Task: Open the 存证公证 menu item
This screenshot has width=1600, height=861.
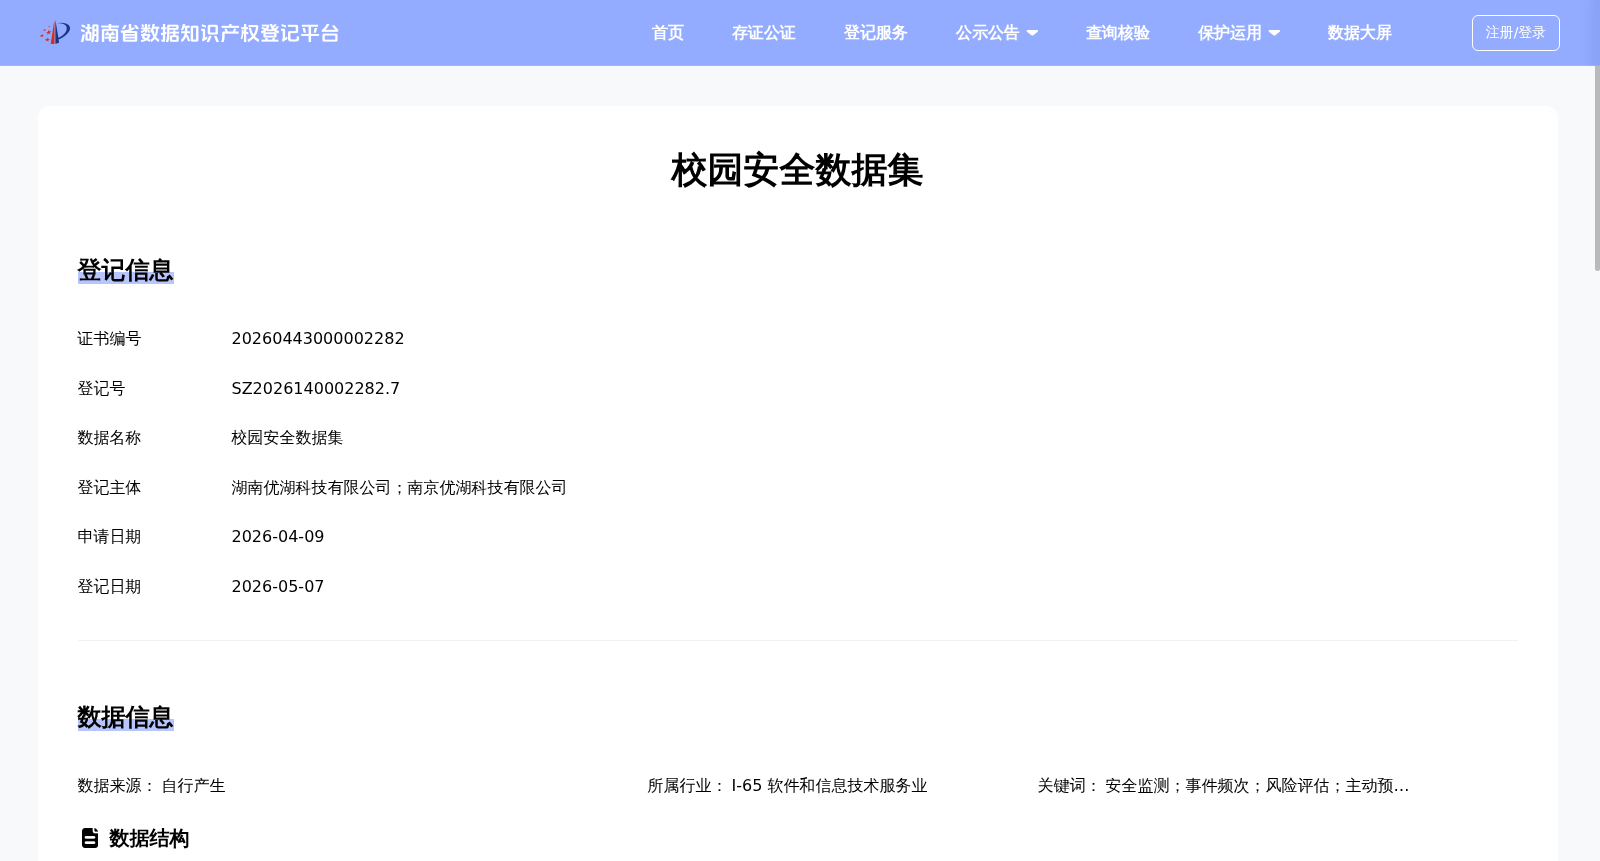Action: 764,33
